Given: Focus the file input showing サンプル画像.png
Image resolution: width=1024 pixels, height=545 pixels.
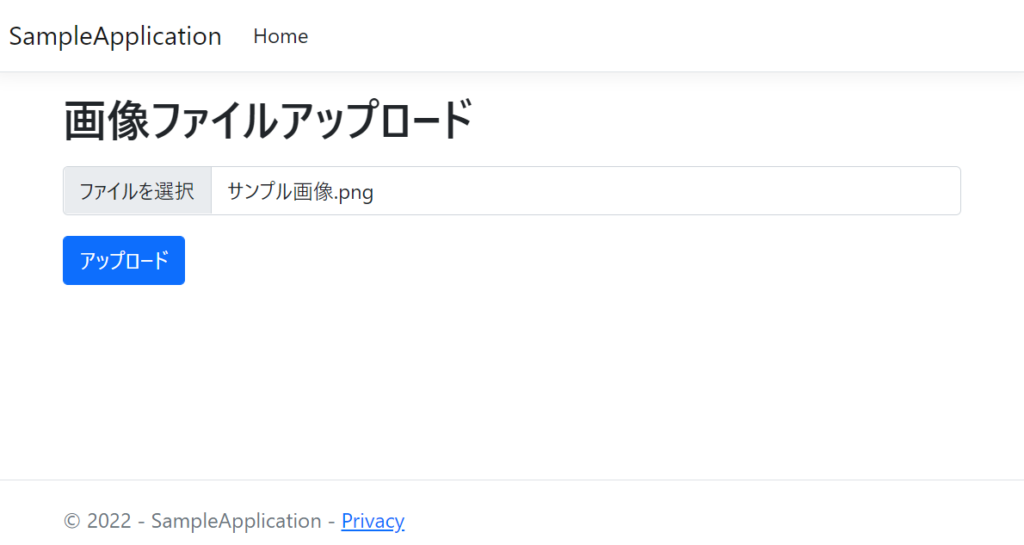Looking at the screenshot, I should click(511, 191).
